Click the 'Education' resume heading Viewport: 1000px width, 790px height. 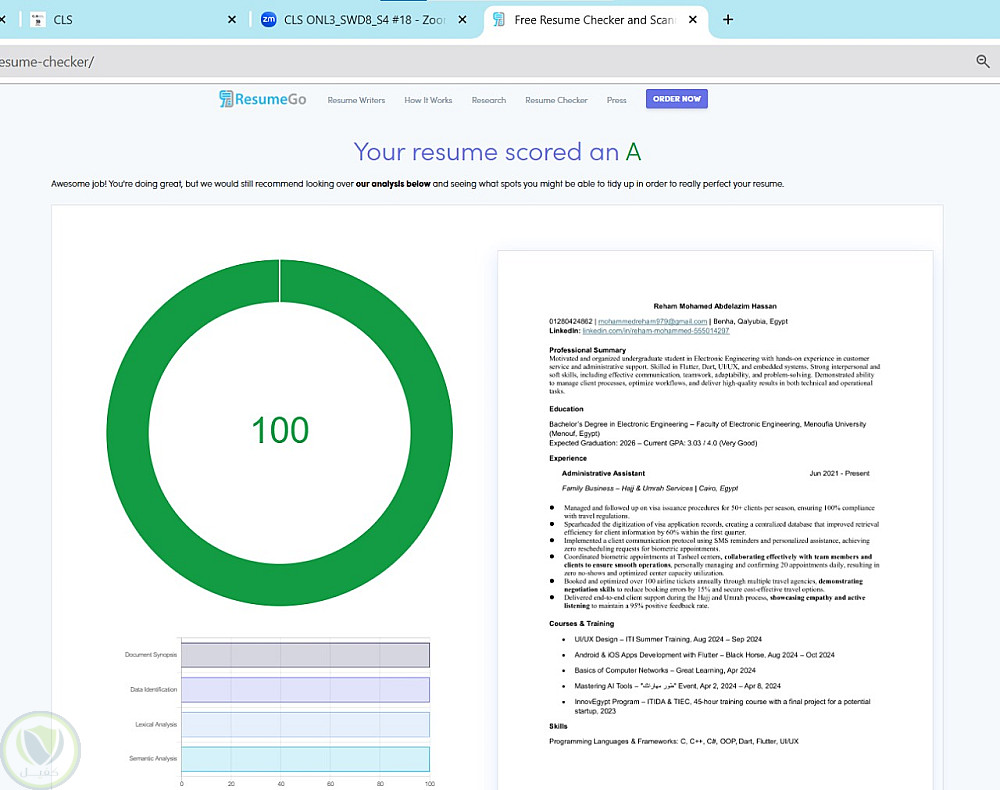point(566,409)
